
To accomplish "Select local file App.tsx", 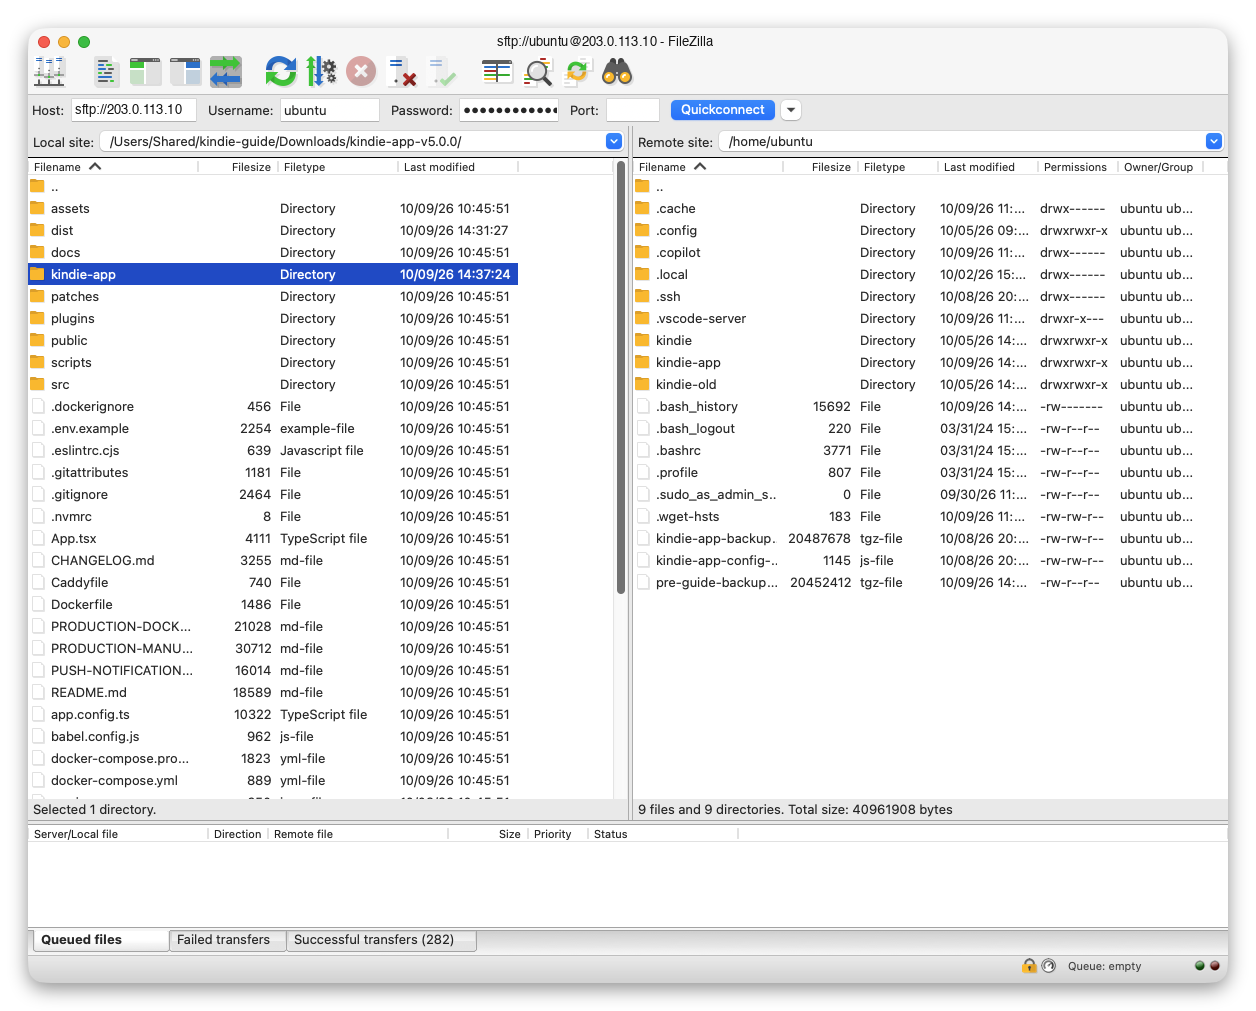I will click(273, 538).
